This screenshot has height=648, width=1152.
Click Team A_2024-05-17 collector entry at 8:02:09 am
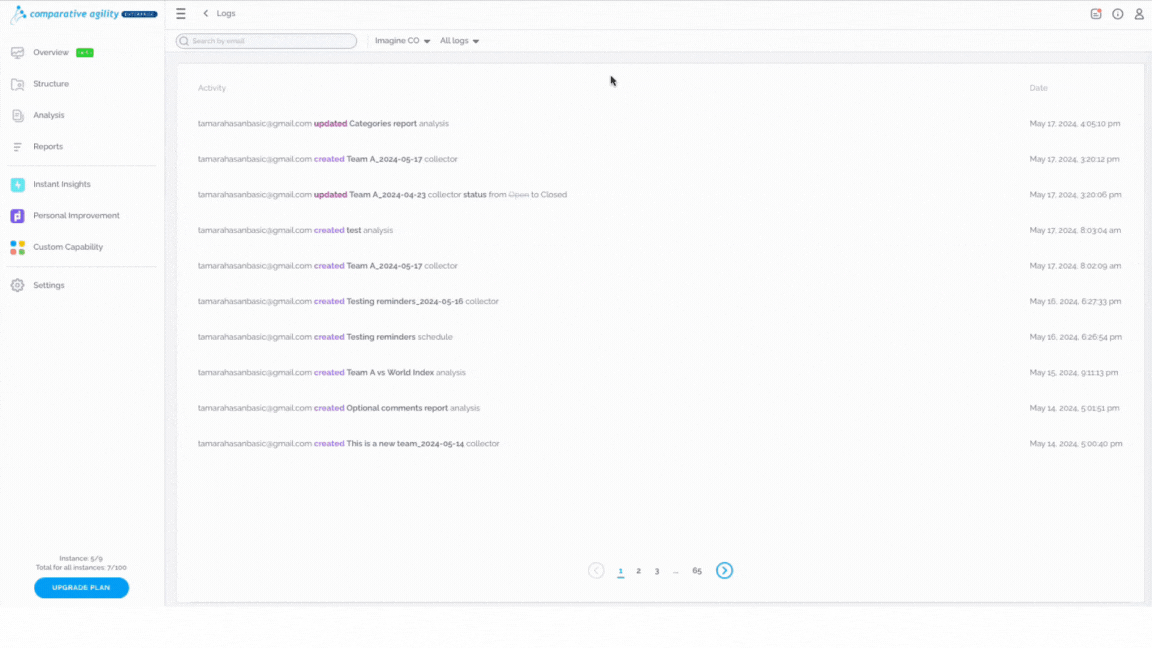coord(328,266)
